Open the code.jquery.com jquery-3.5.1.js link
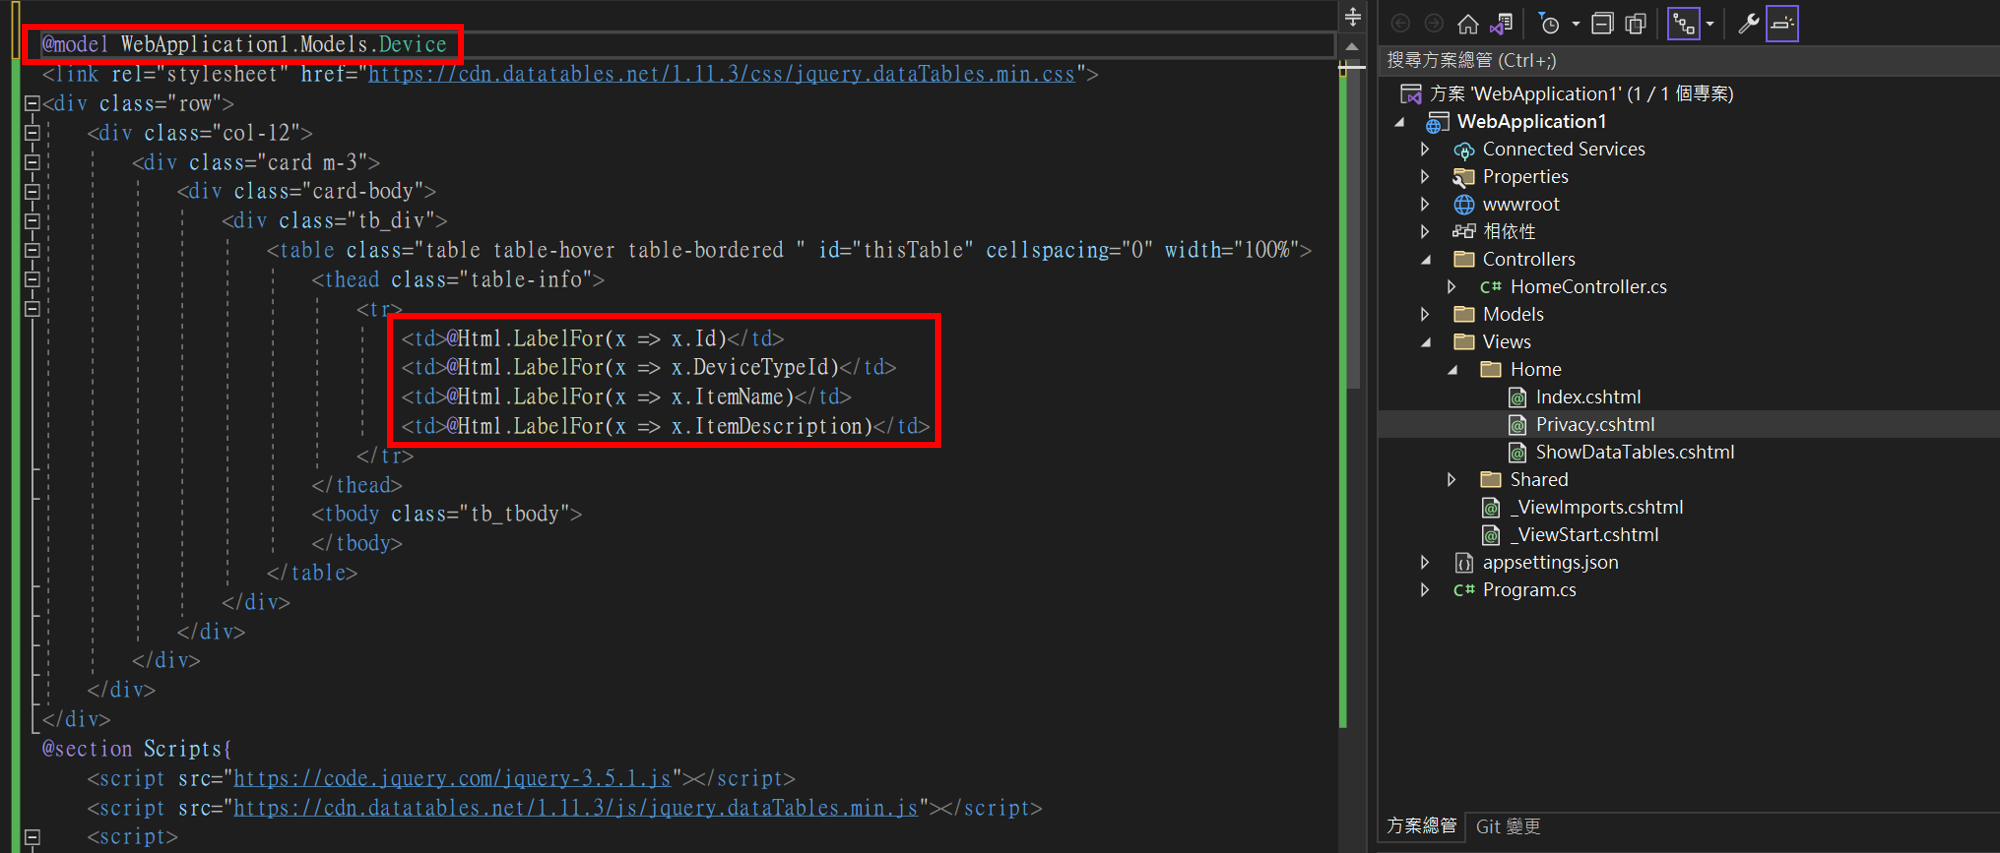Viewport: 2000px width, 853px height. (452, 778)
